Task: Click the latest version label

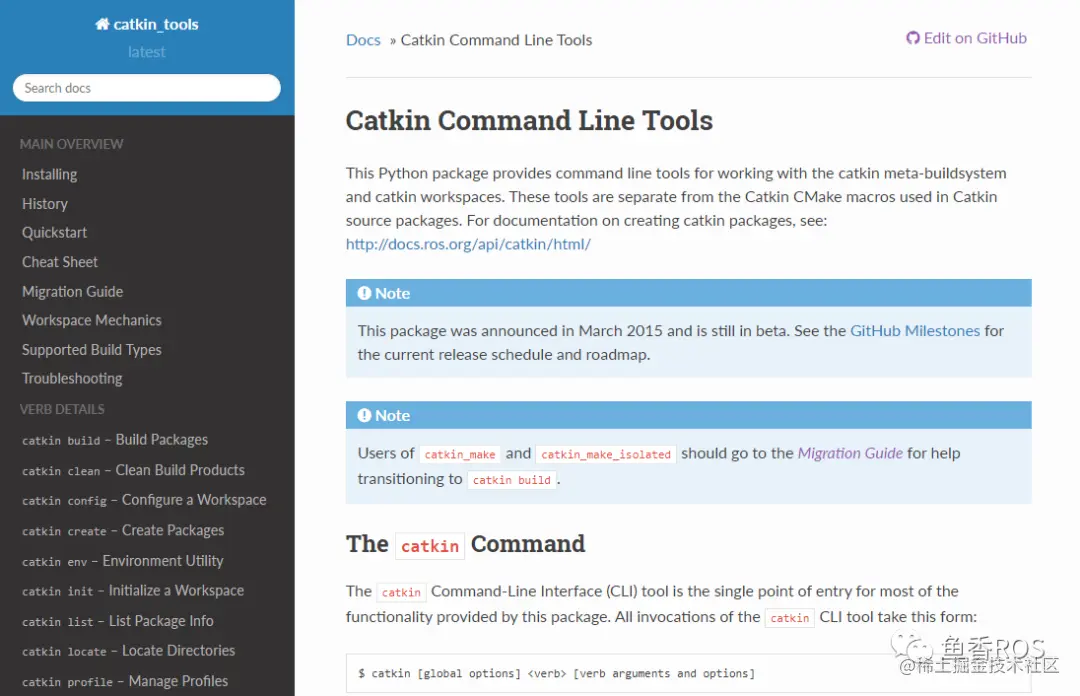Action: tap(147, 52)
